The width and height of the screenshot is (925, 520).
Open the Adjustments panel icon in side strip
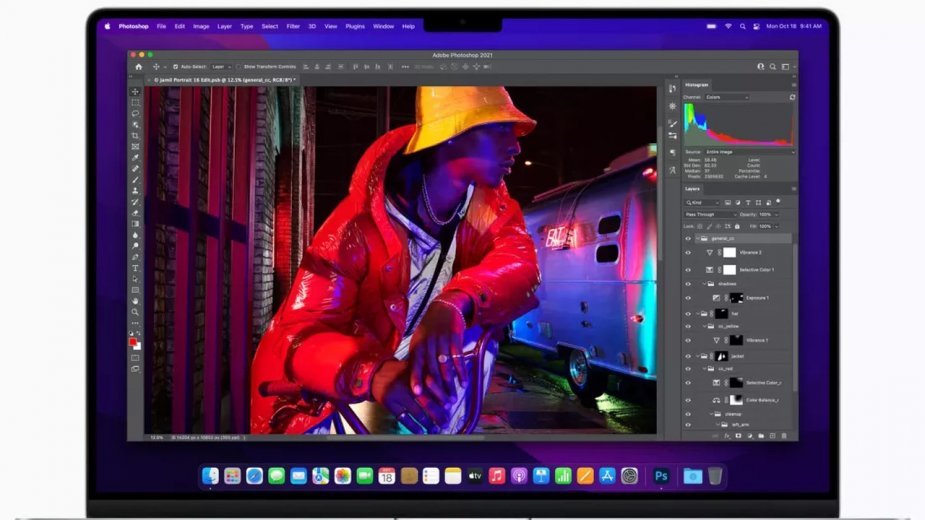click(x=673, y=106)
